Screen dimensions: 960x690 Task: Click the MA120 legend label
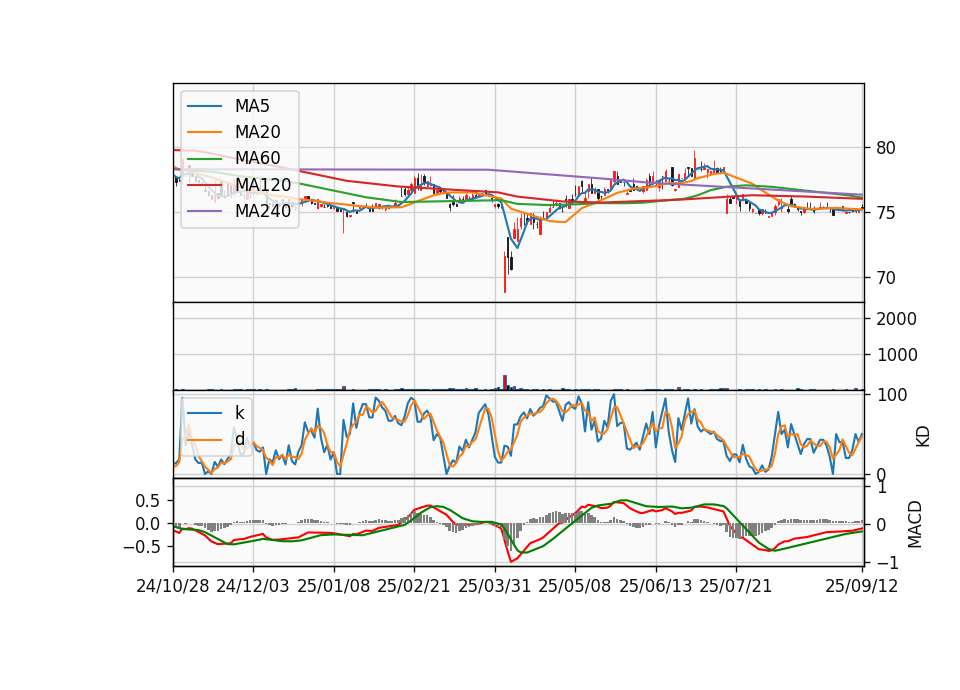263,184
